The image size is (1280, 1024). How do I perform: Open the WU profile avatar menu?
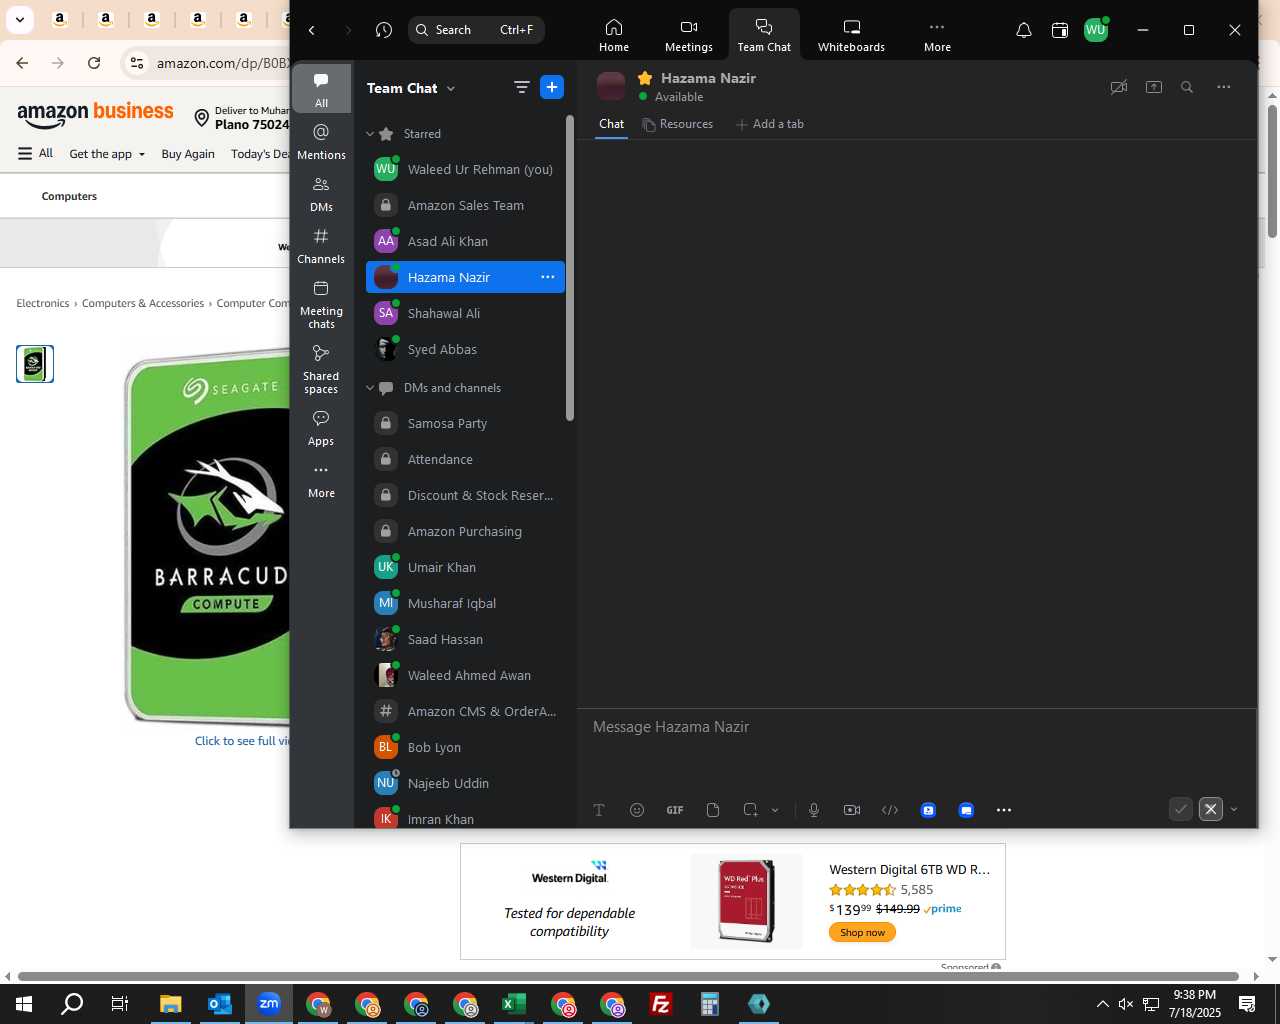(1096, 30)
